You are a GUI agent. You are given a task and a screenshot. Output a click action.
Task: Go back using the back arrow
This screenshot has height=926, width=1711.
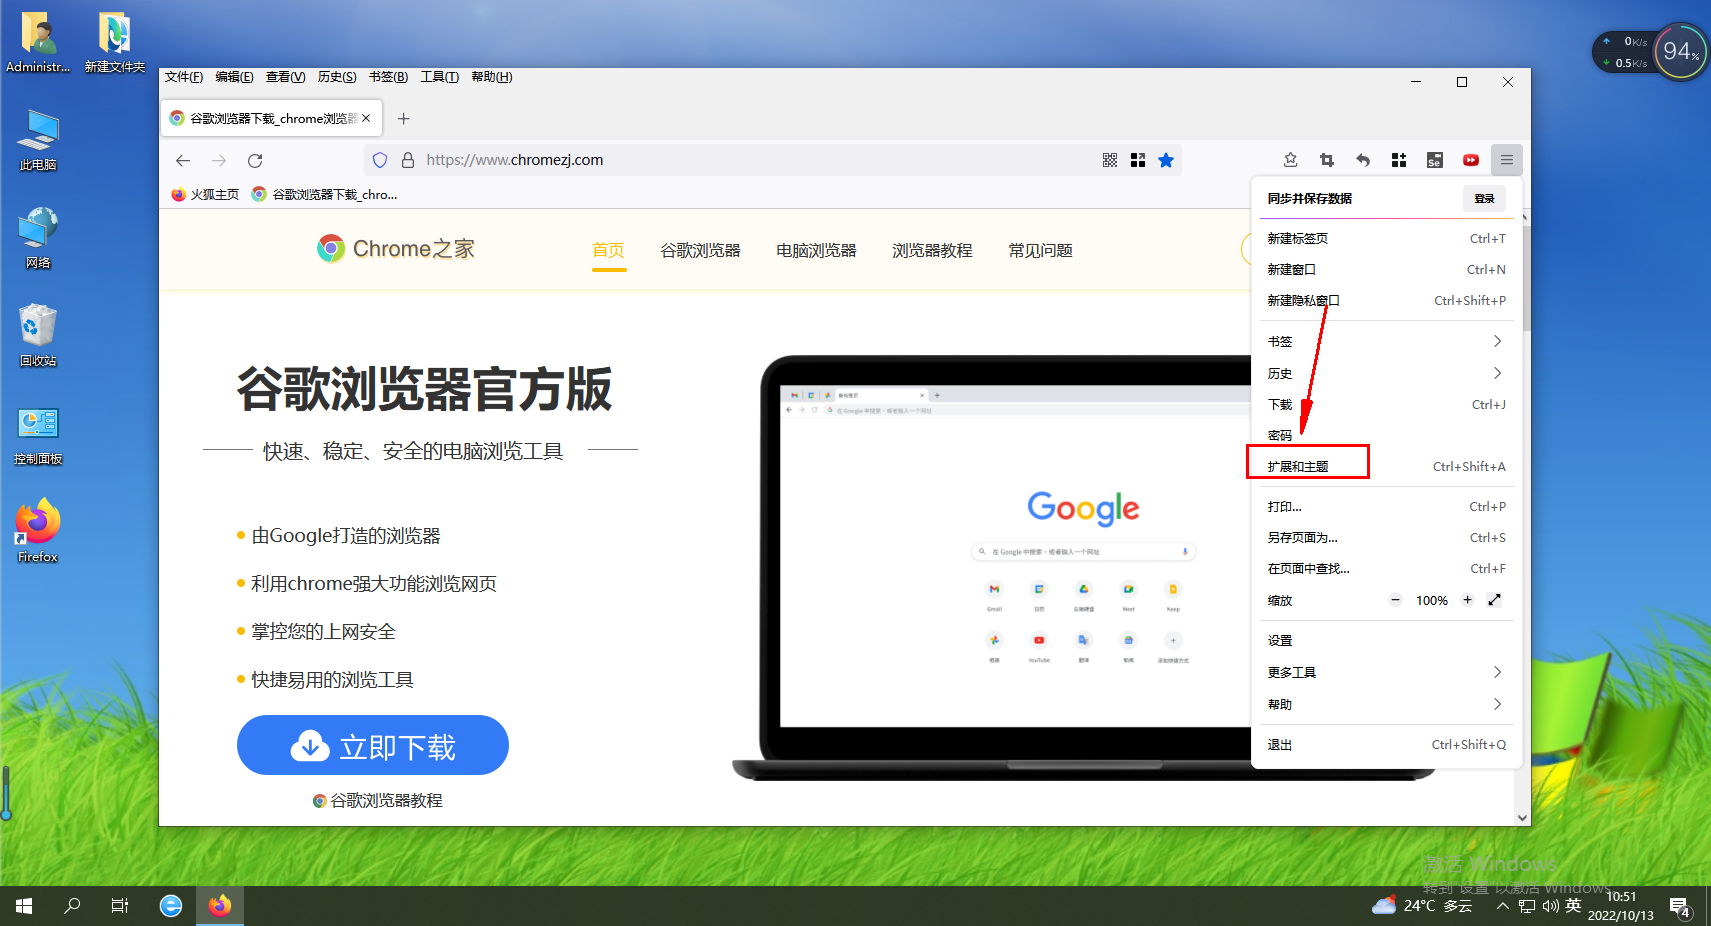[x=183, y=160]
